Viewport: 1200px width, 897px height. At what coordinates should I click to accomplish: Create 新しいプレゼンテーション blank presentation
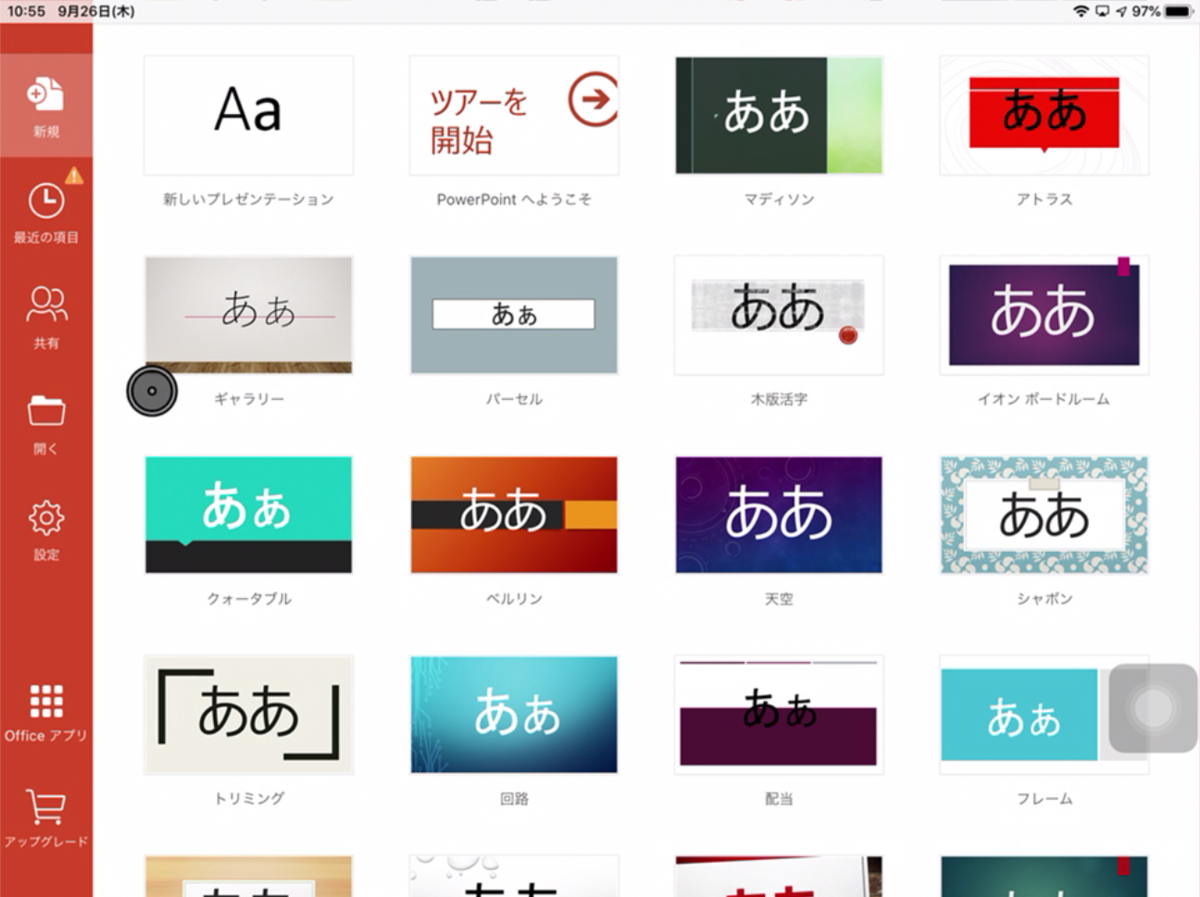pos(249,115)
